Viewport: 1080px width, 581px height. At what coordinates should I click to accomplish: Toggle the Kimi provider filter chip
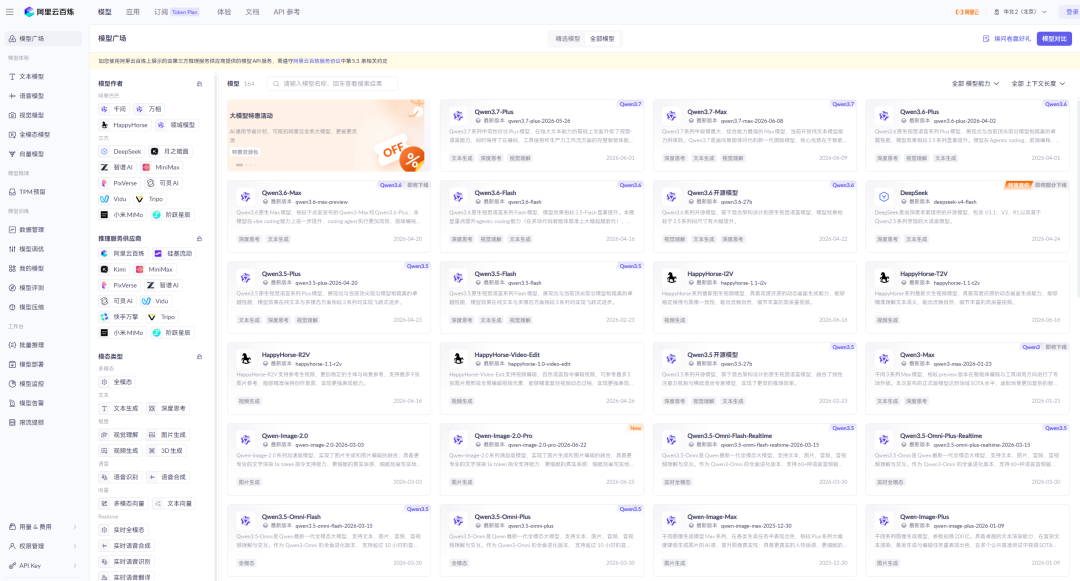pyautogui.click(x=114, y=270)
